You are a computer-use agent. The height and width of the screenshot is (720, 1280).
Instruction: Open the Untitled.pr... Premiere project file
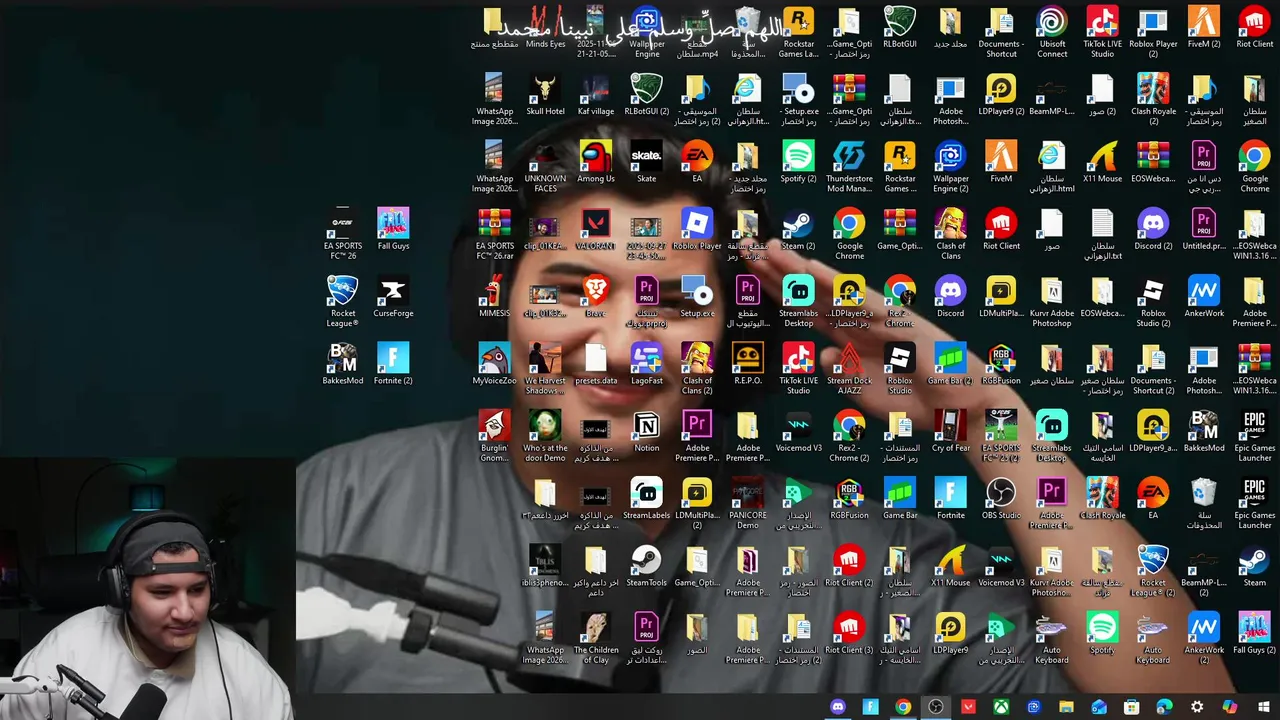click(x=1204, y=229)
